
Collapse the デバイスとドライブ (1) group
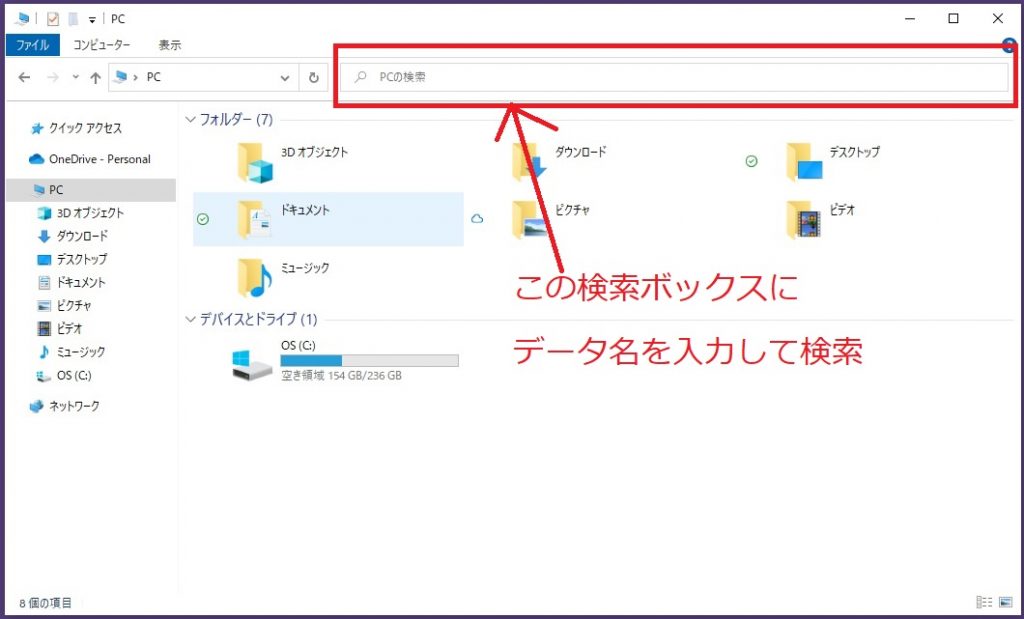tap(191, 319)
